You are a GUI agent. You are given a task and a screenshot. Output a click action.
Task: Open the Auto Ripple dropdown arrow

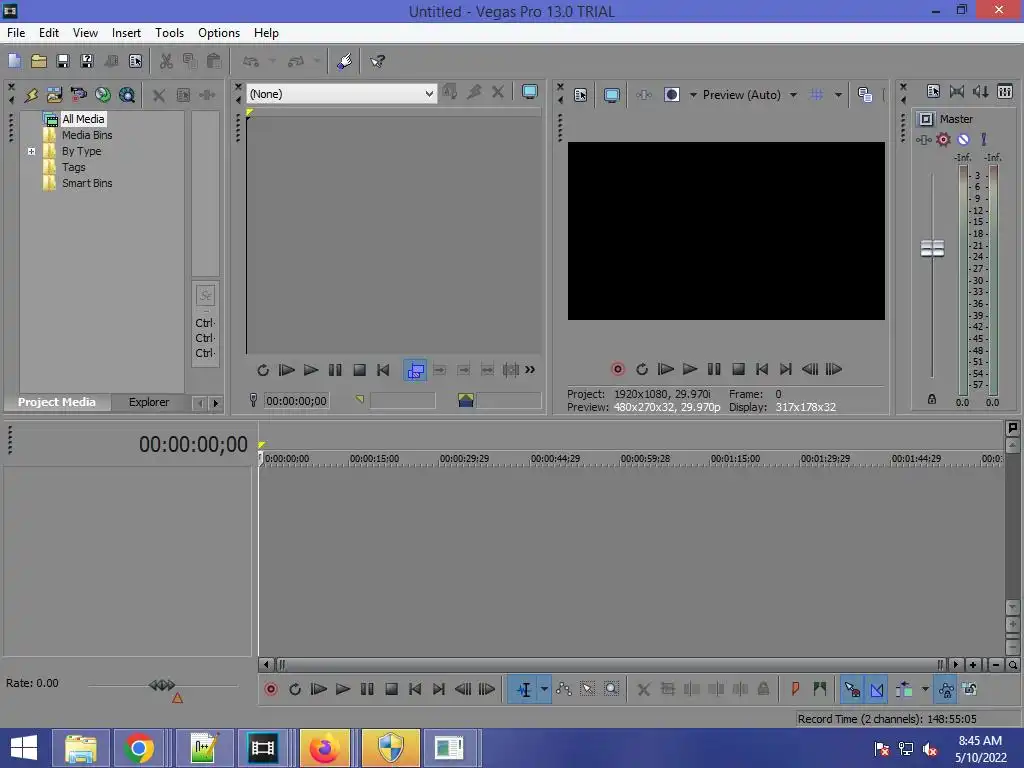925,689
